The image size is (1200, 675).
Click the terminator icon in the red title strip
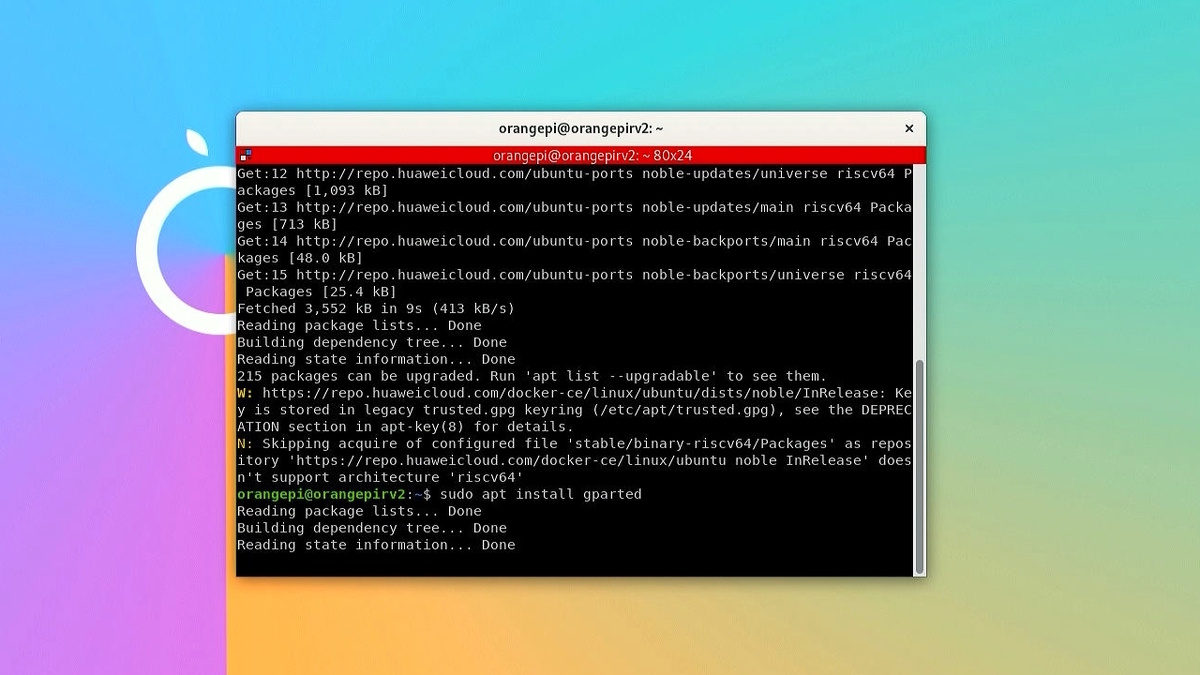[246, 155]
